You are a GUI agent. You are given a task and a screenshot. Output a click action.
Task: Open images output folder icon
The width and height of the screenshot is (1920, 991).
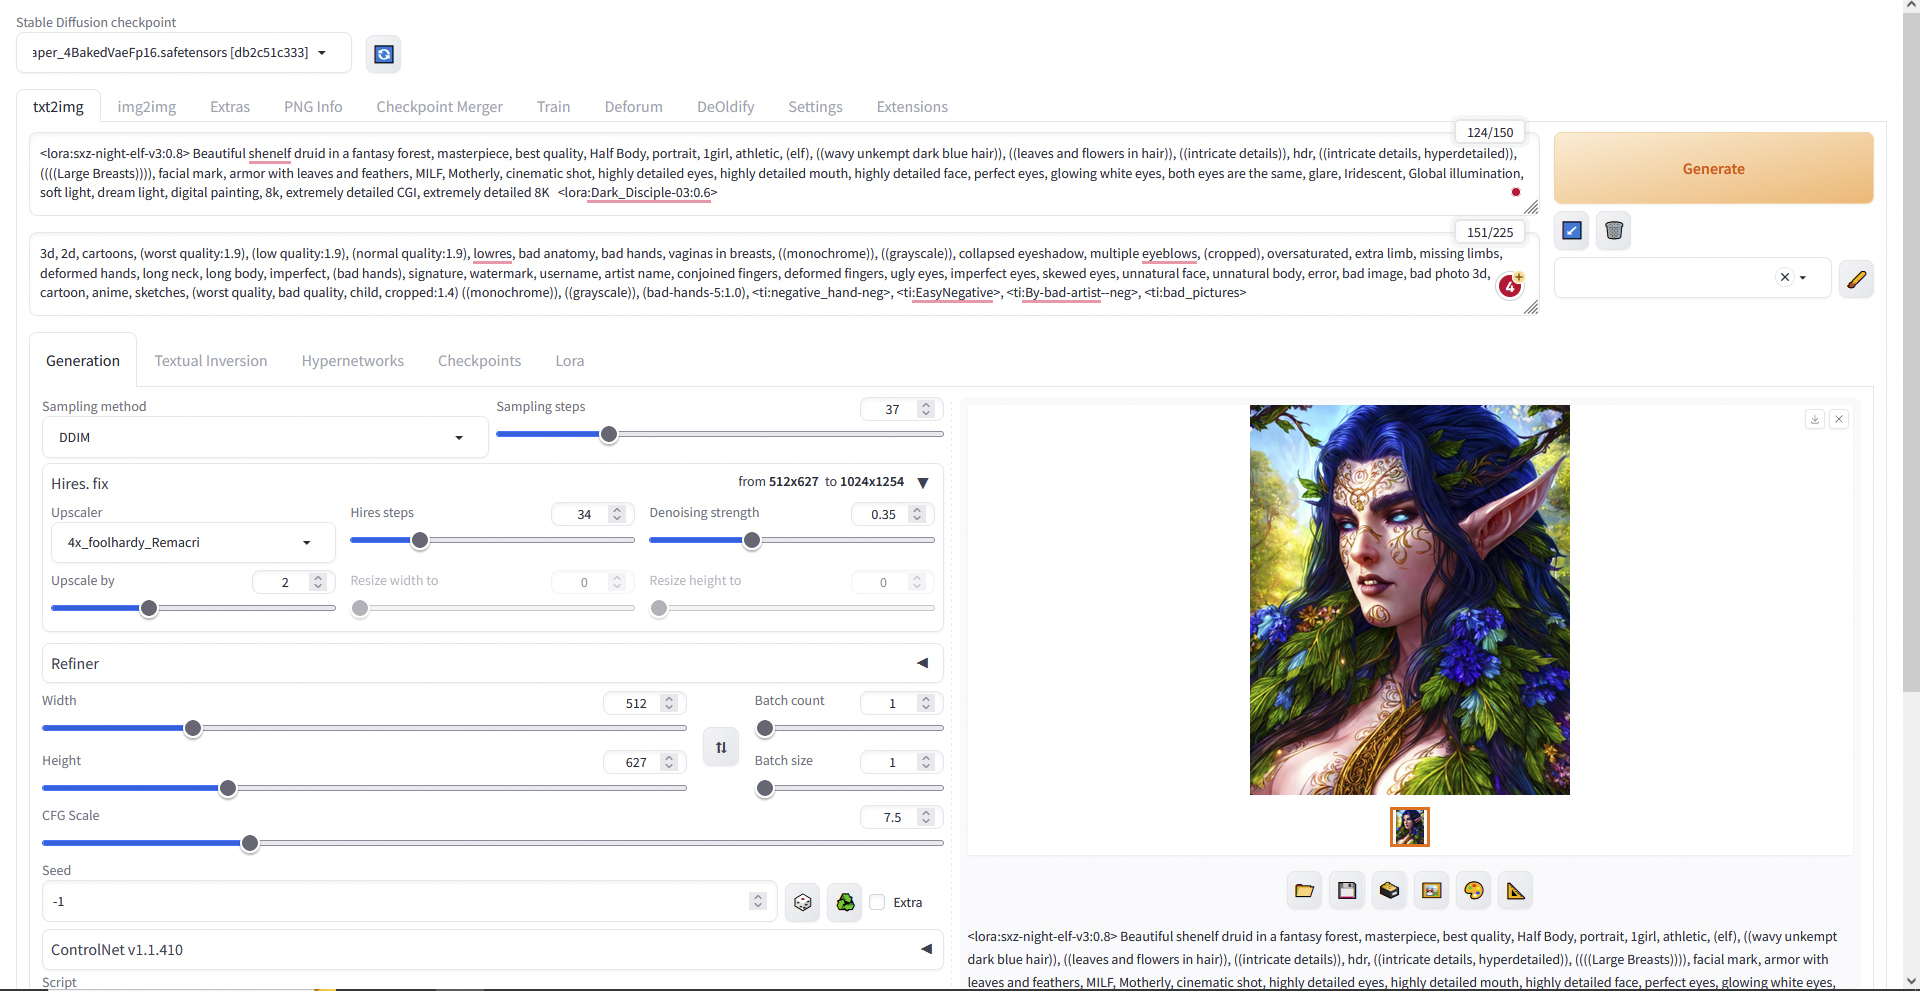1304,891
